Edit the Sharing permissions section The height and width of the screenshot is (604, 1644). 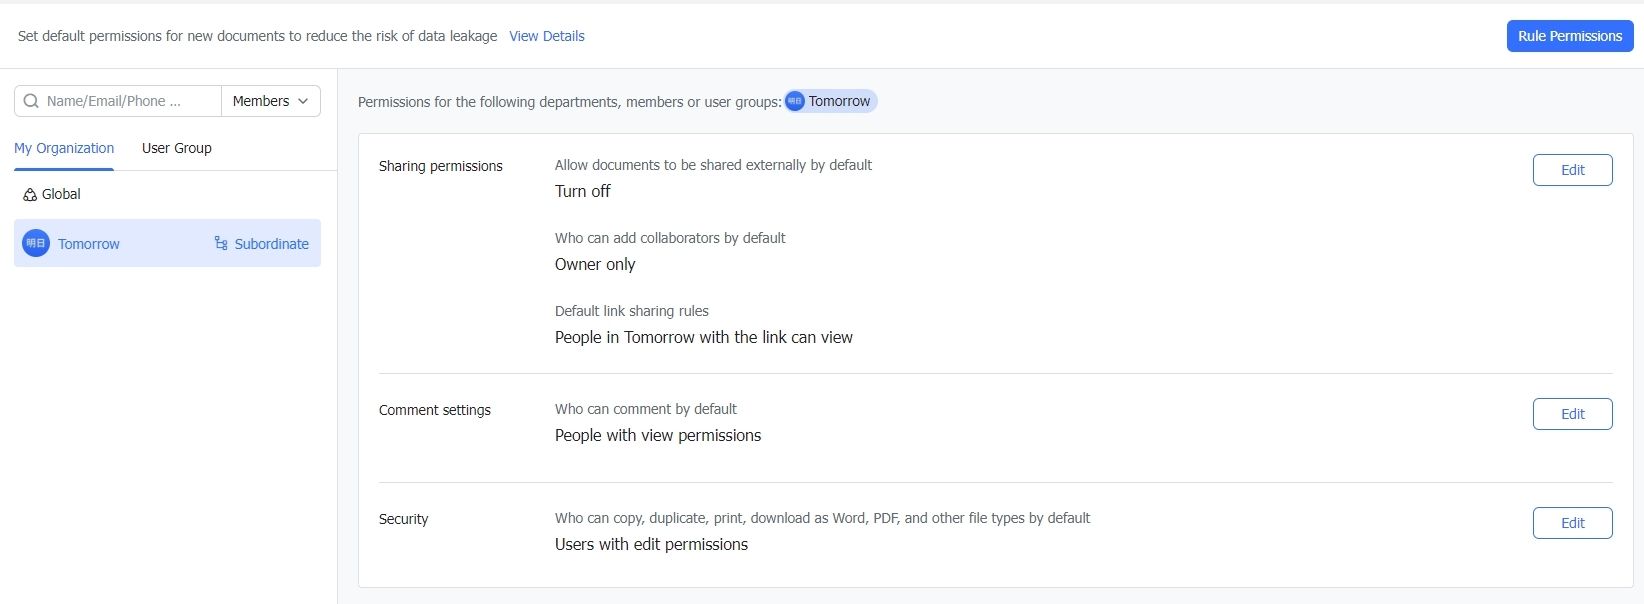point(1572,170)
